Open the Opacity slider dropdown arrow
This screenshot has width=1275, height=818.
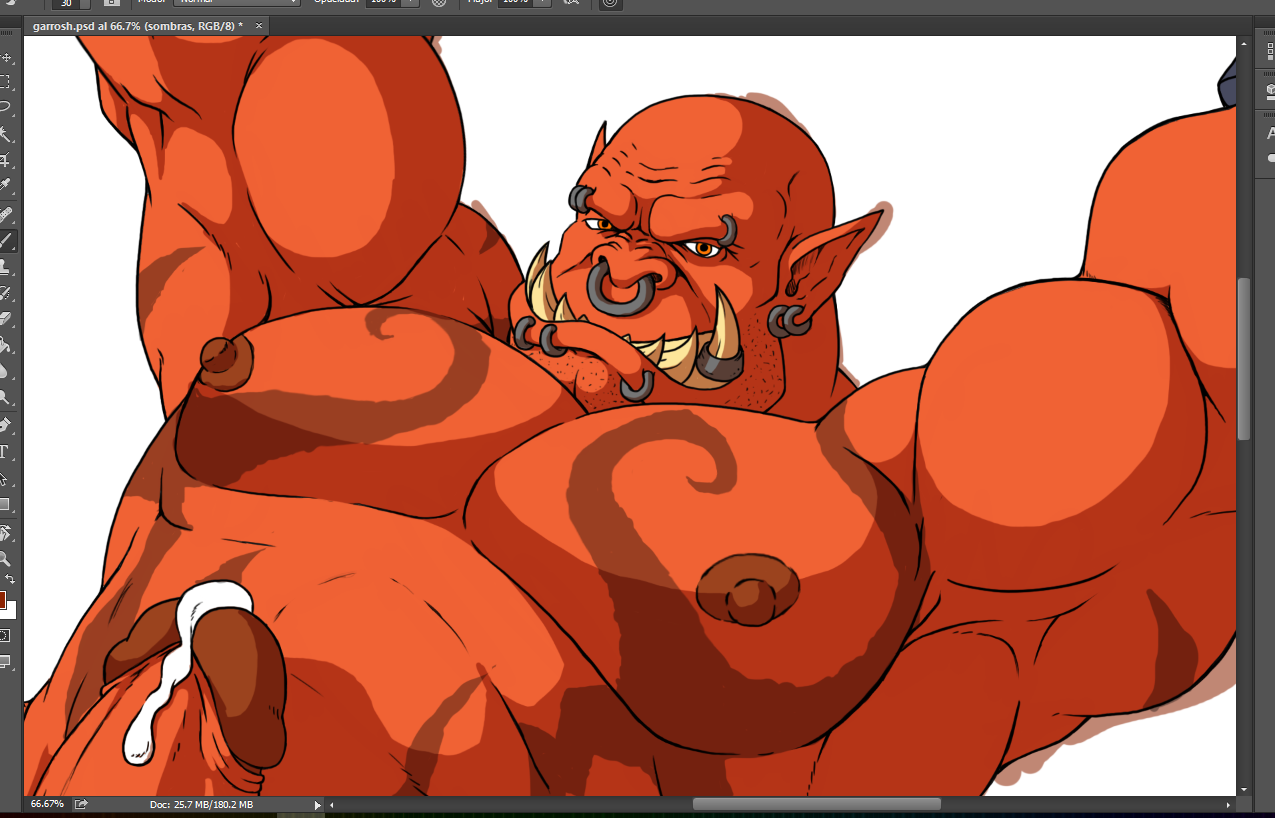pos(411,2)
